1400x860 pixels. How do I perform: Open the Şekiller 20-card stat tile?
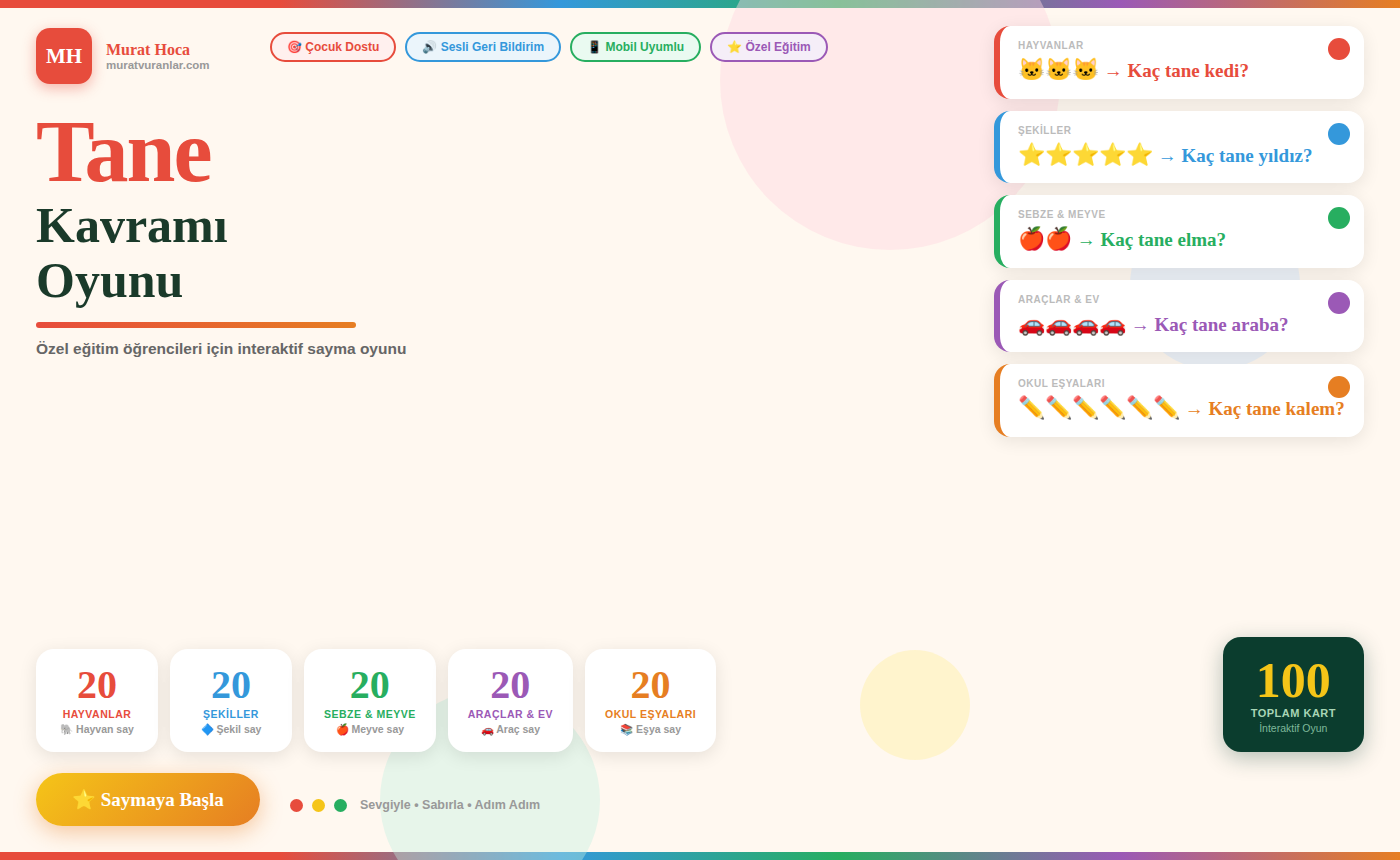coord(231,700)
